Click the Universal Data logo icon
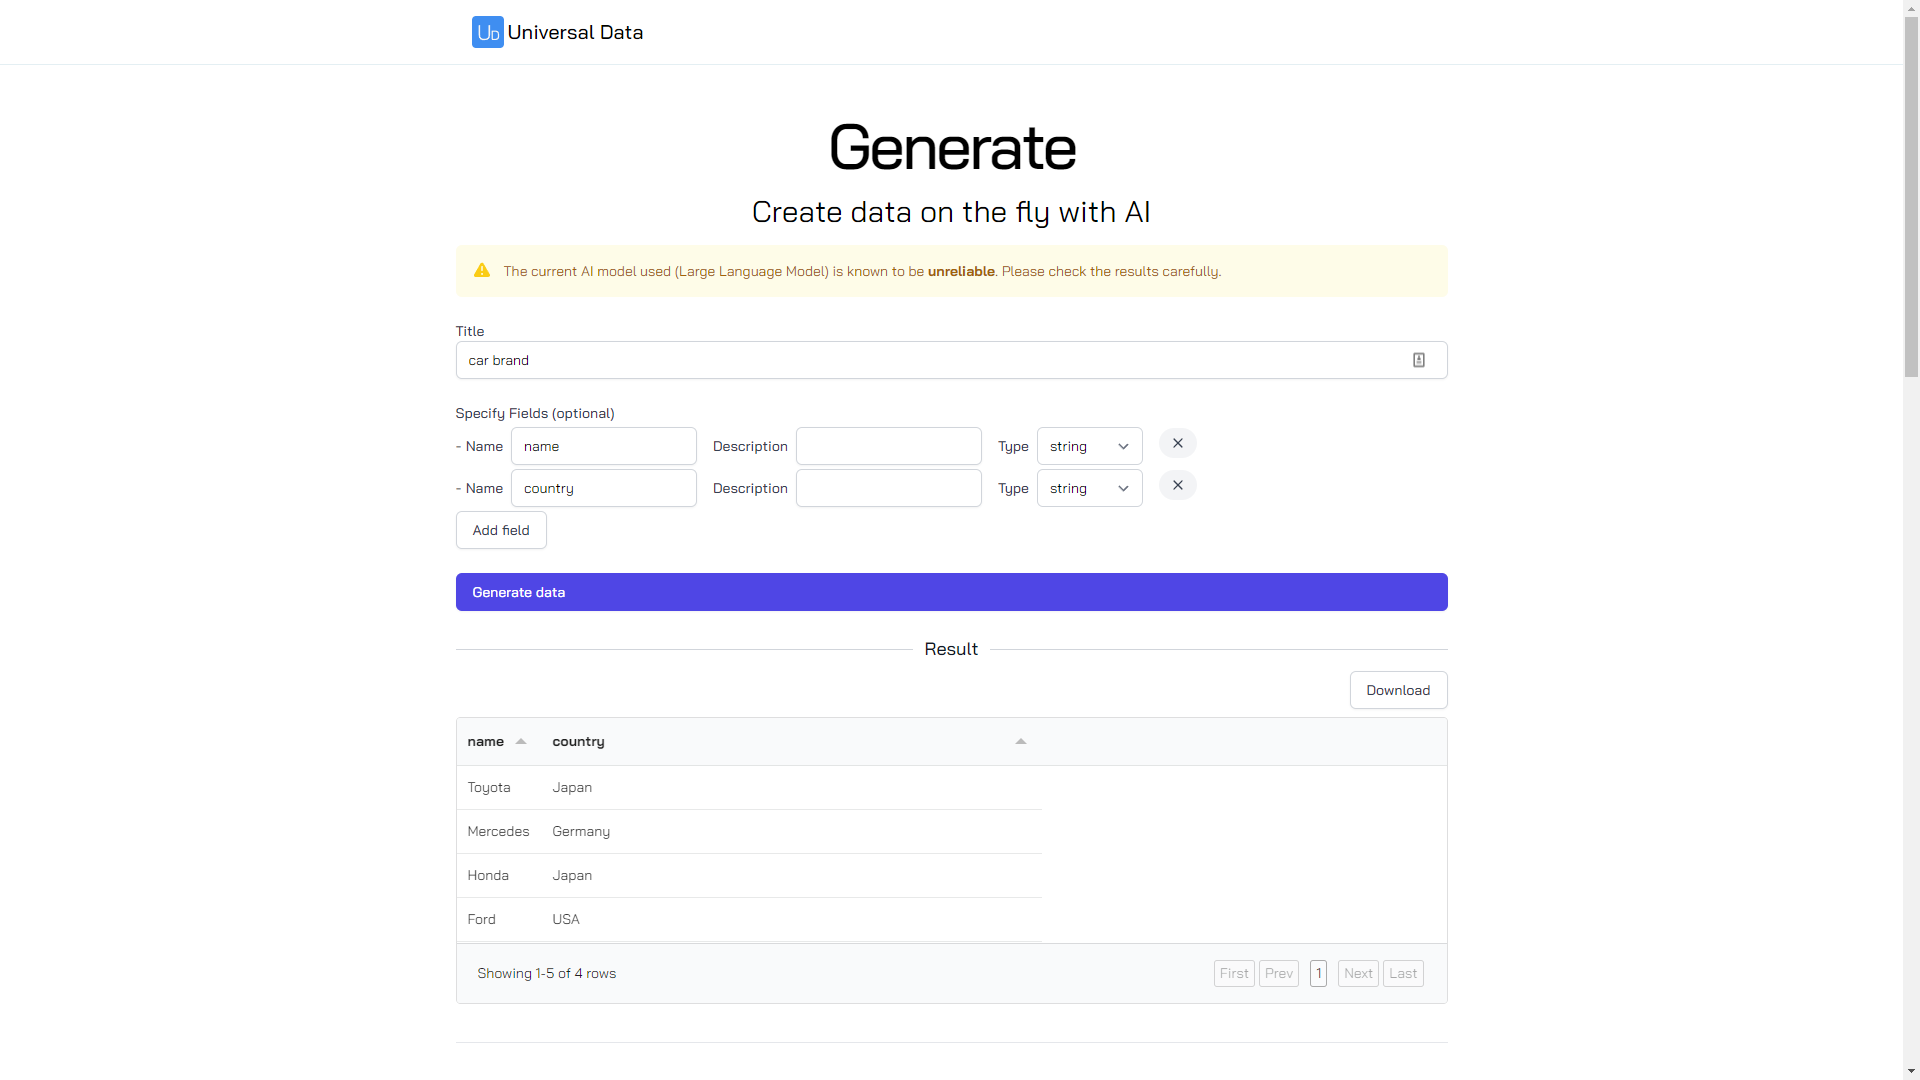1920x1080 pixels. (x=488, y=32)
